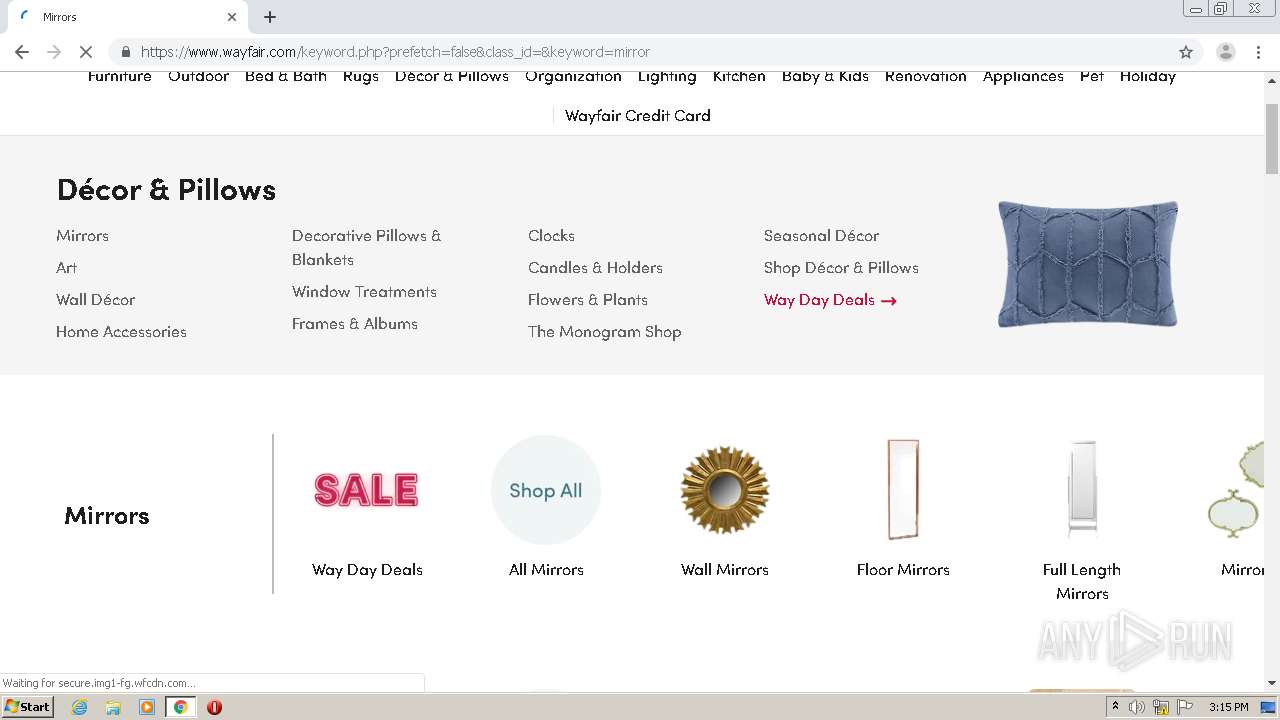
Task: Show hidden system tray icons arrow
Action: 1115,707
